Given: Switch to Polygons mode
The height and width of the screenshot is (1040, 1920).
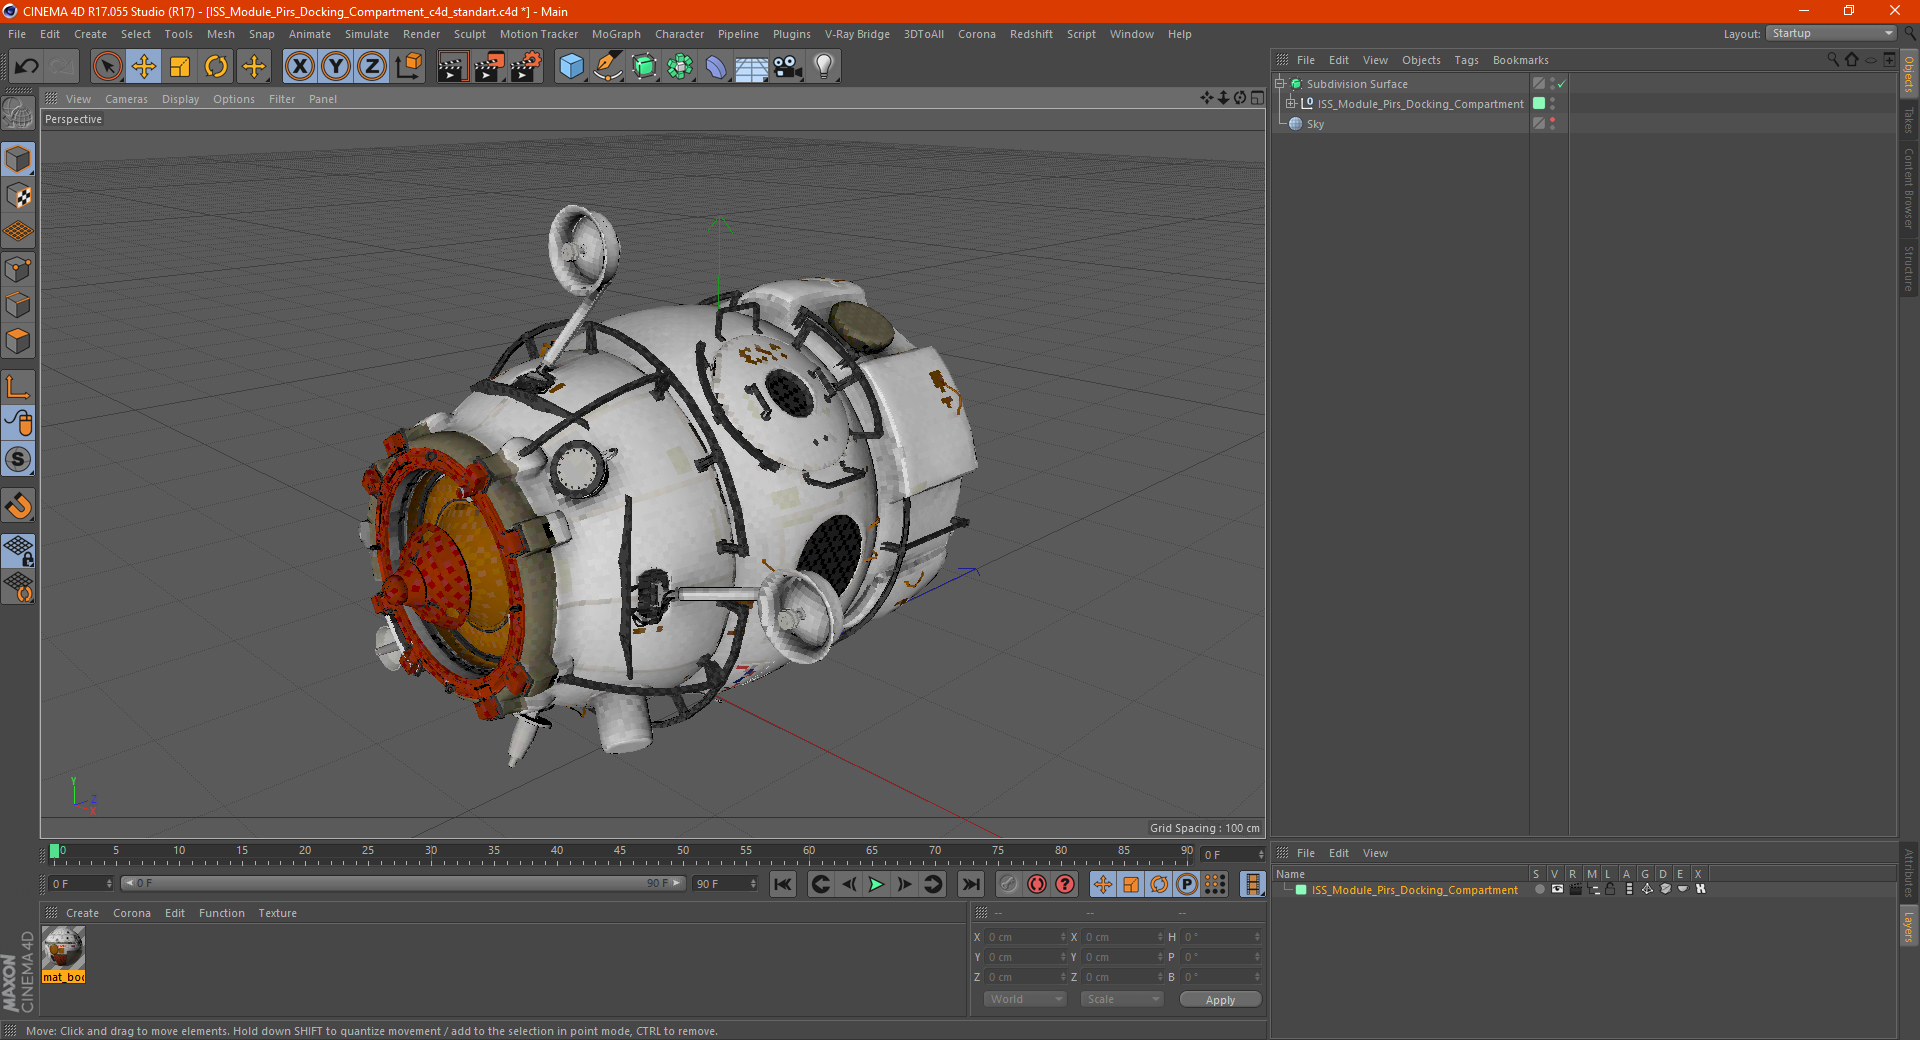Looking at the screenshot, I should pos(18,341).
